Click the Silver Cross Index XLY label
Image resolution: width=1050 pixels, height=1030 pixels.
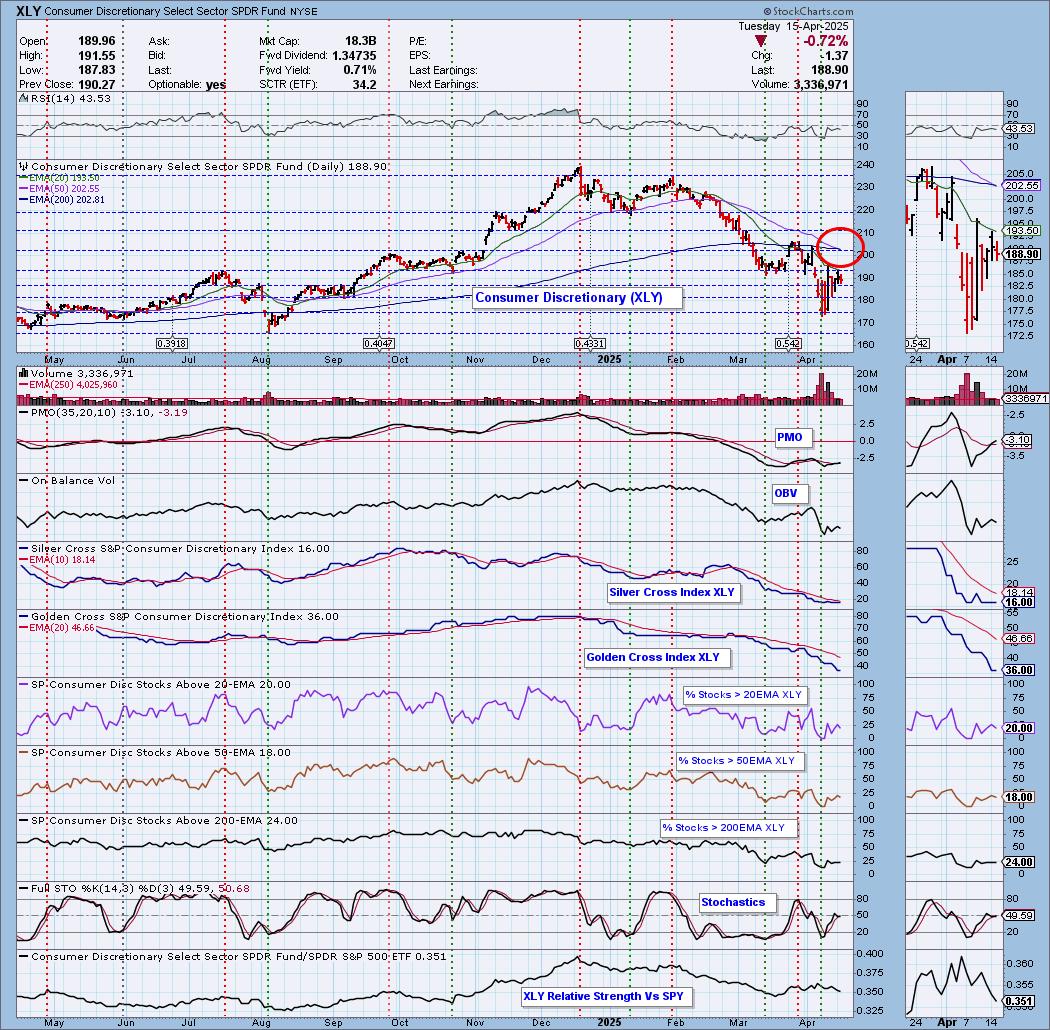pos(672,593)
